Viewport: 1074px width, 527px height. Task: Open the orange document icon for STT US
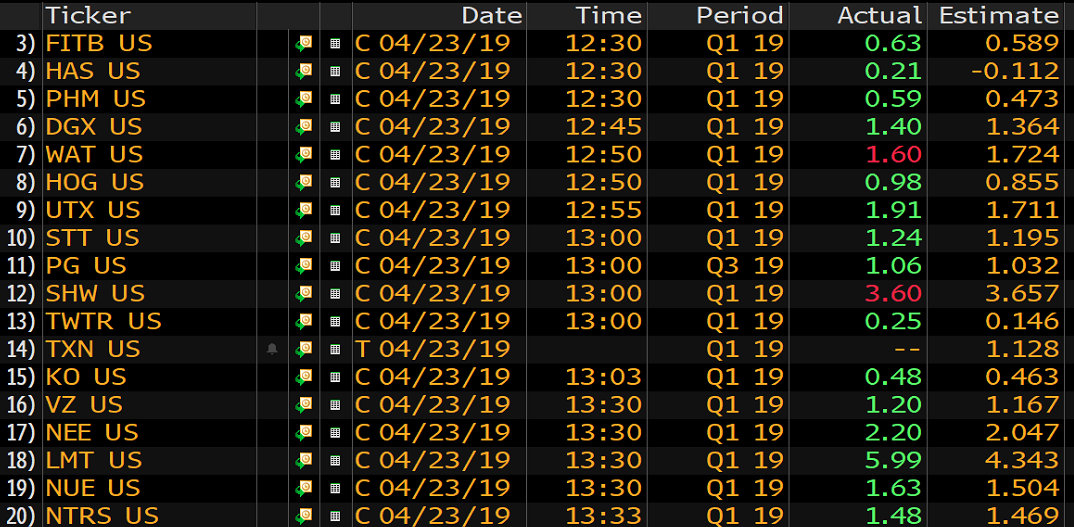(x=303, y=238)
